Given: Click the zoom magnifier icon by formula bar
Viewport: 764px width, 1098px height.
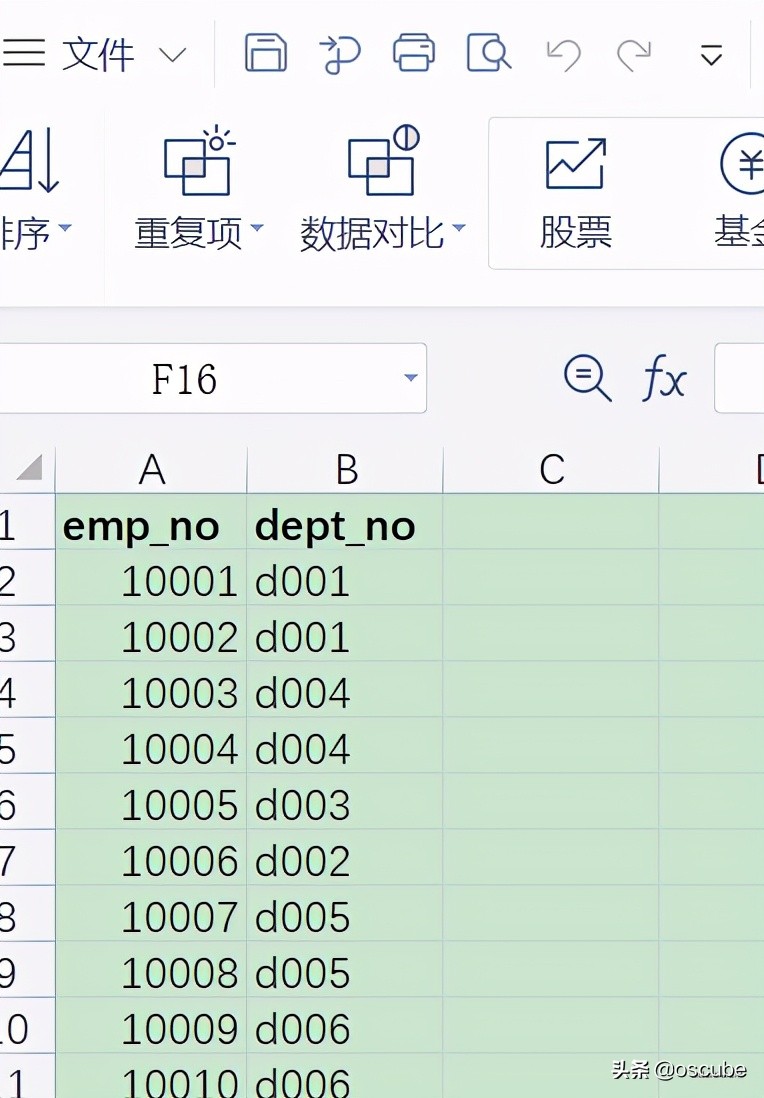Looking at the screenshot, I should click(x=587, y=378).
